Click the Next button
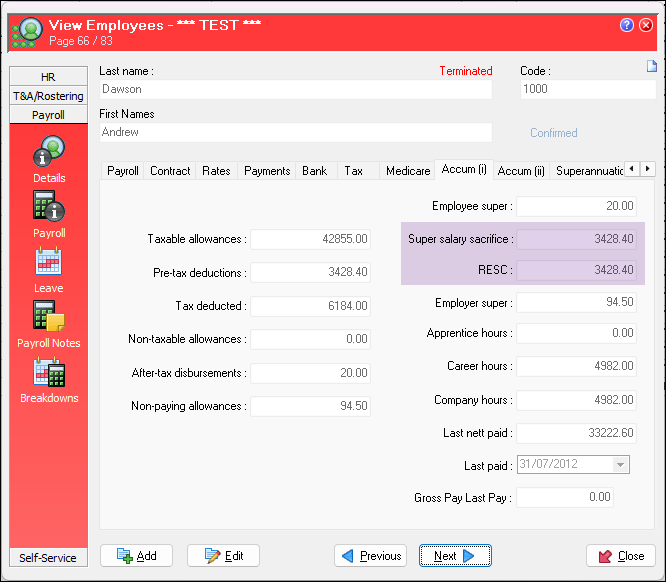666x582 pixels. [455, 556]
